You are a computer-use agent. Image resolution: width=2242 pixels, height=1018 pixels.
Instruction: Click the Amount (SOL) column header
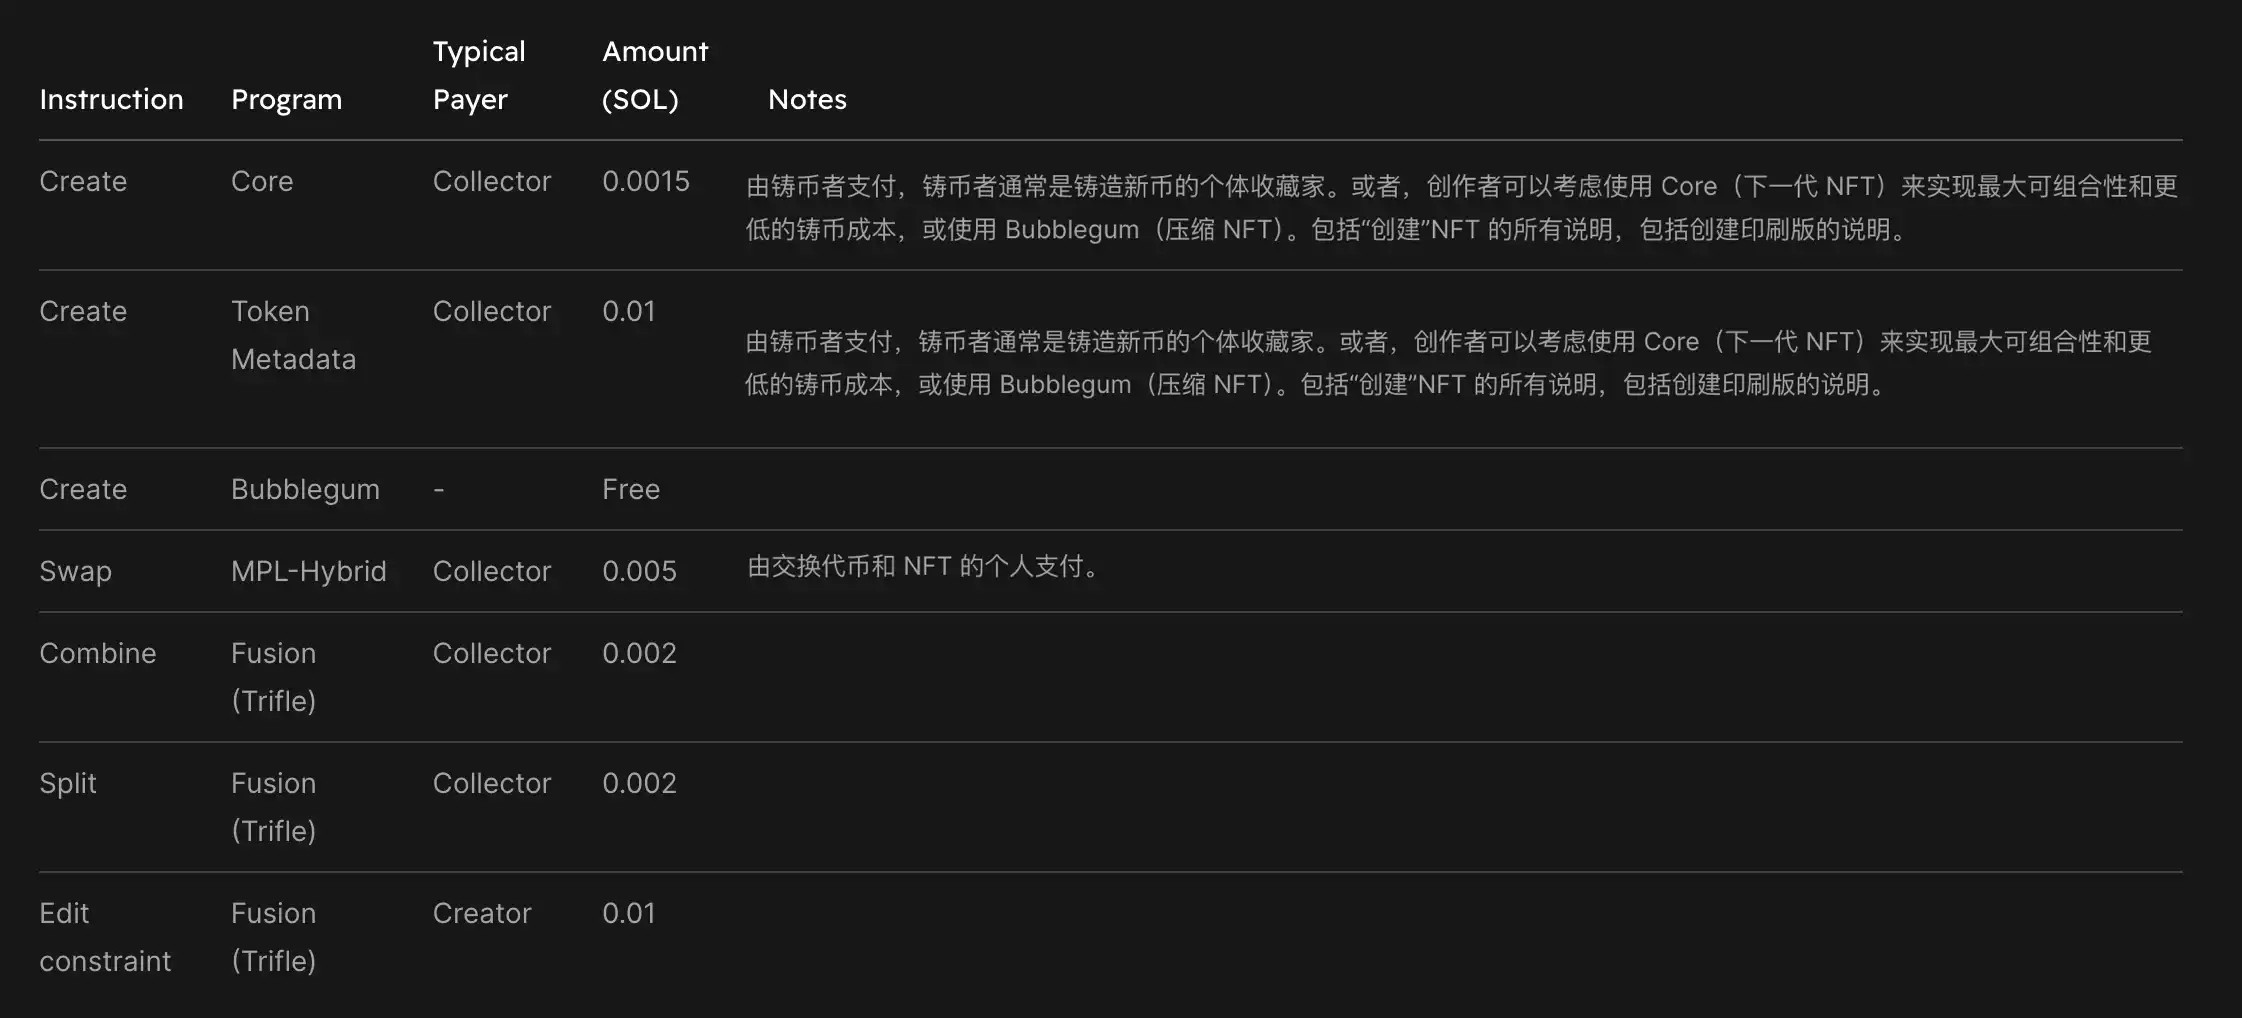point(655,75)
